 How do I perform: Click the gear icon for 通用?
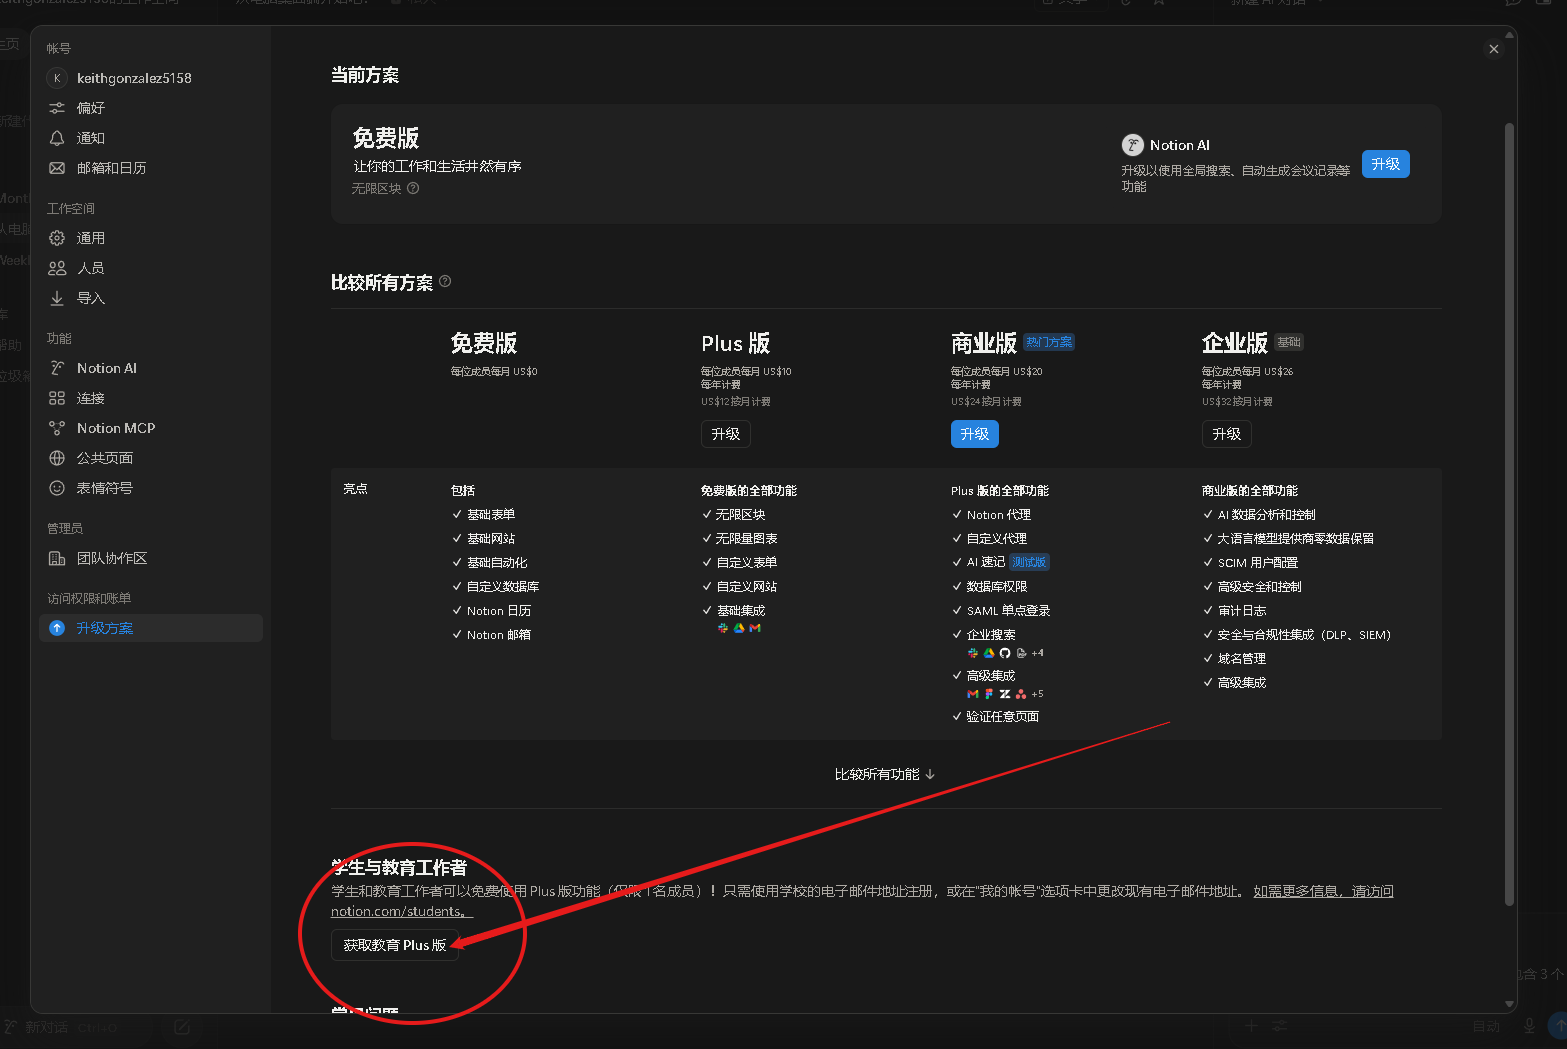[x=57, y=238]
